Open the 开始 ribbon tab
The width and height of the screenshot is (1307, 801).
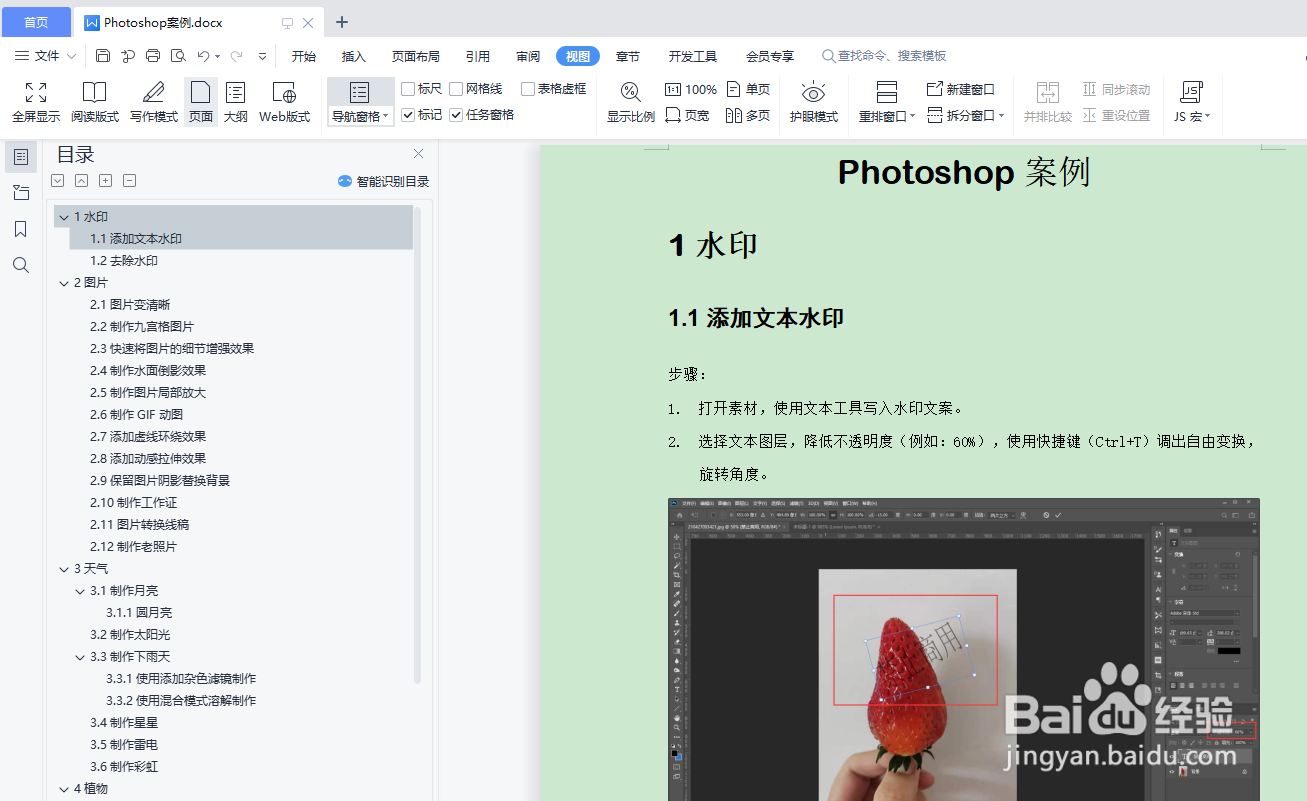pos(304,56)
